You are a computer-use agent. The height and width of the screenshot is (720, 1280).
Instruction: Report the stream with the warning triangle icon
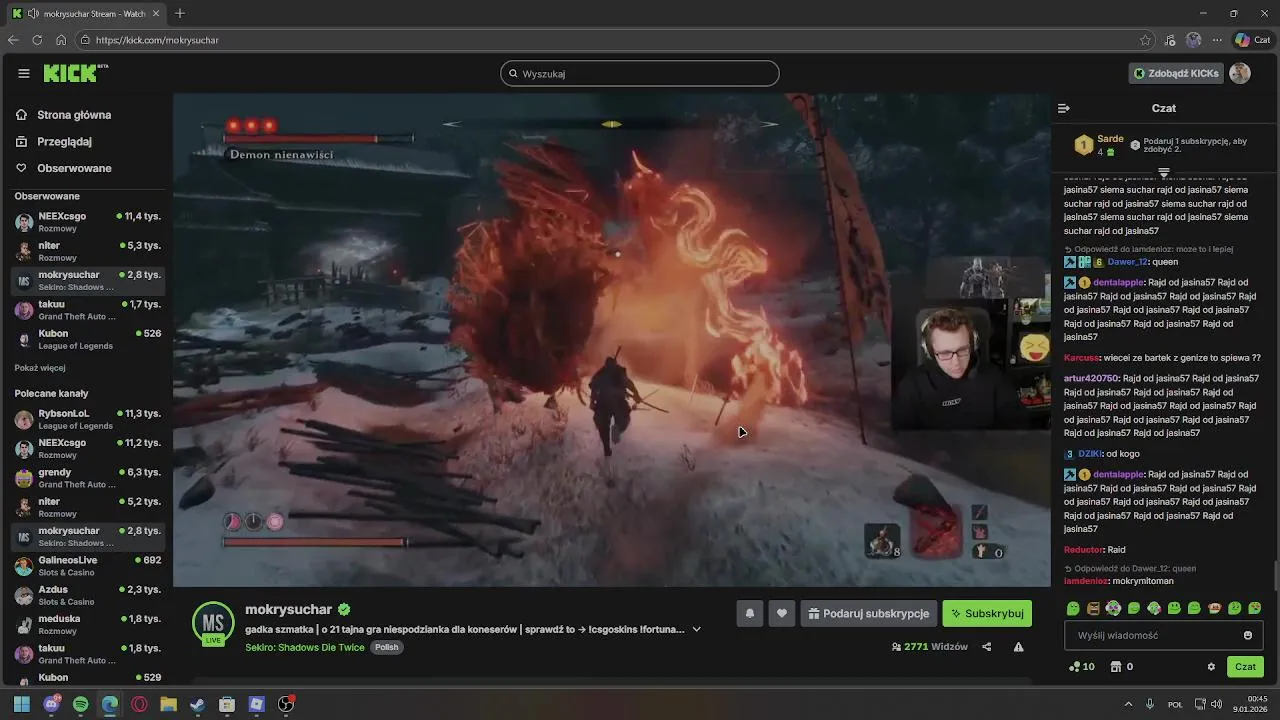[x=1018, y=647]
